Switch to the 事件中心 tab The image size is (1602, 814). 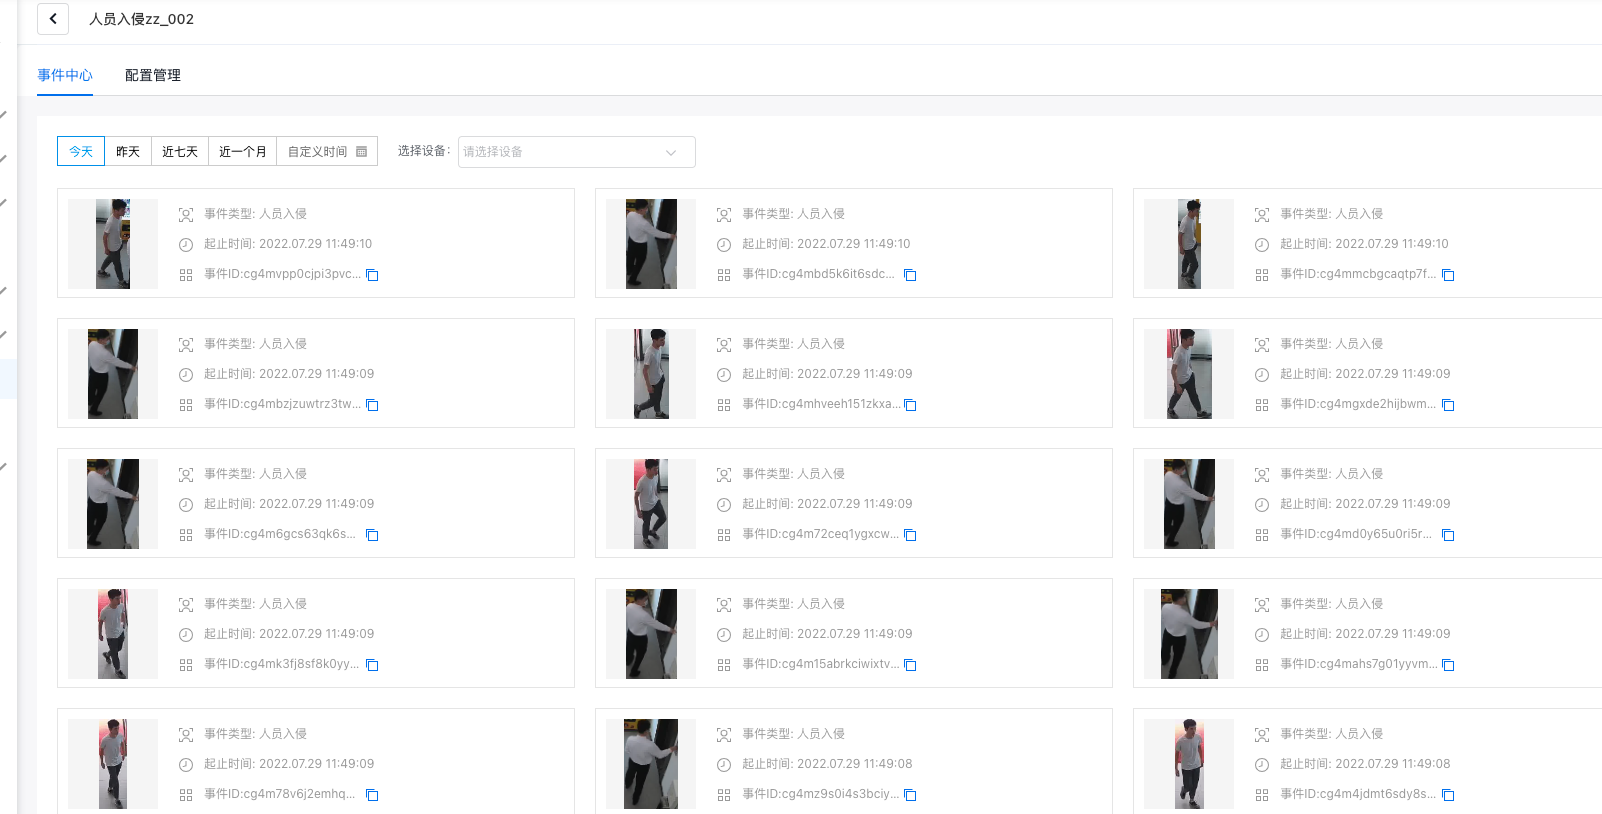[x=65, y=75]
